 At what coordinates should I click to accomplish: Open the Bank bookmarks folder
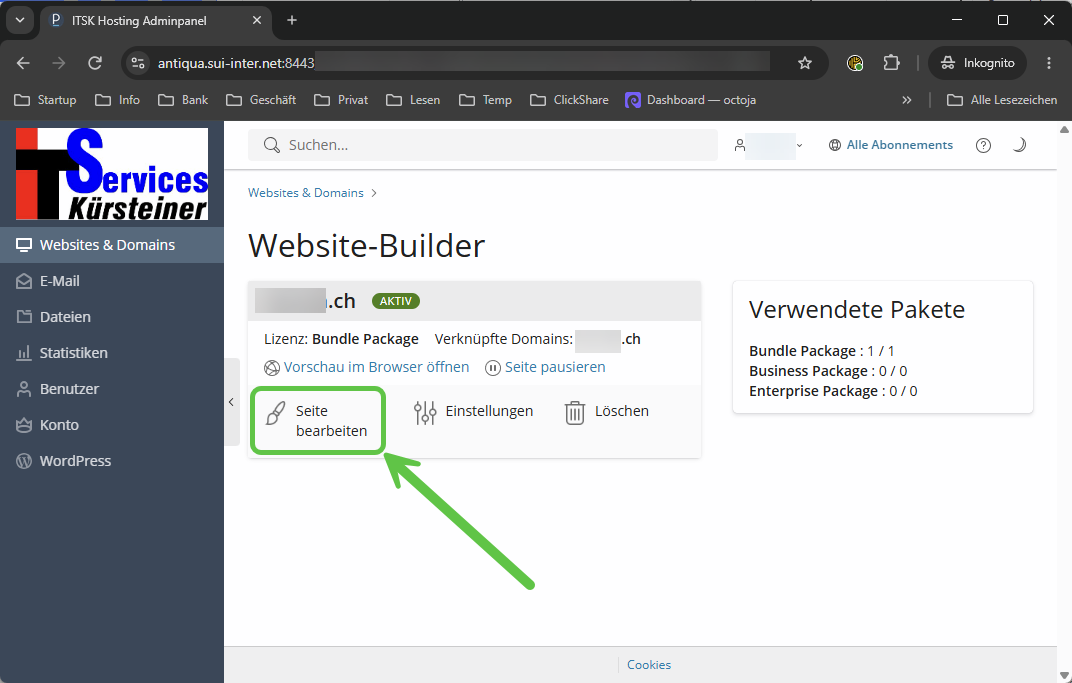(x=183, y=100)
